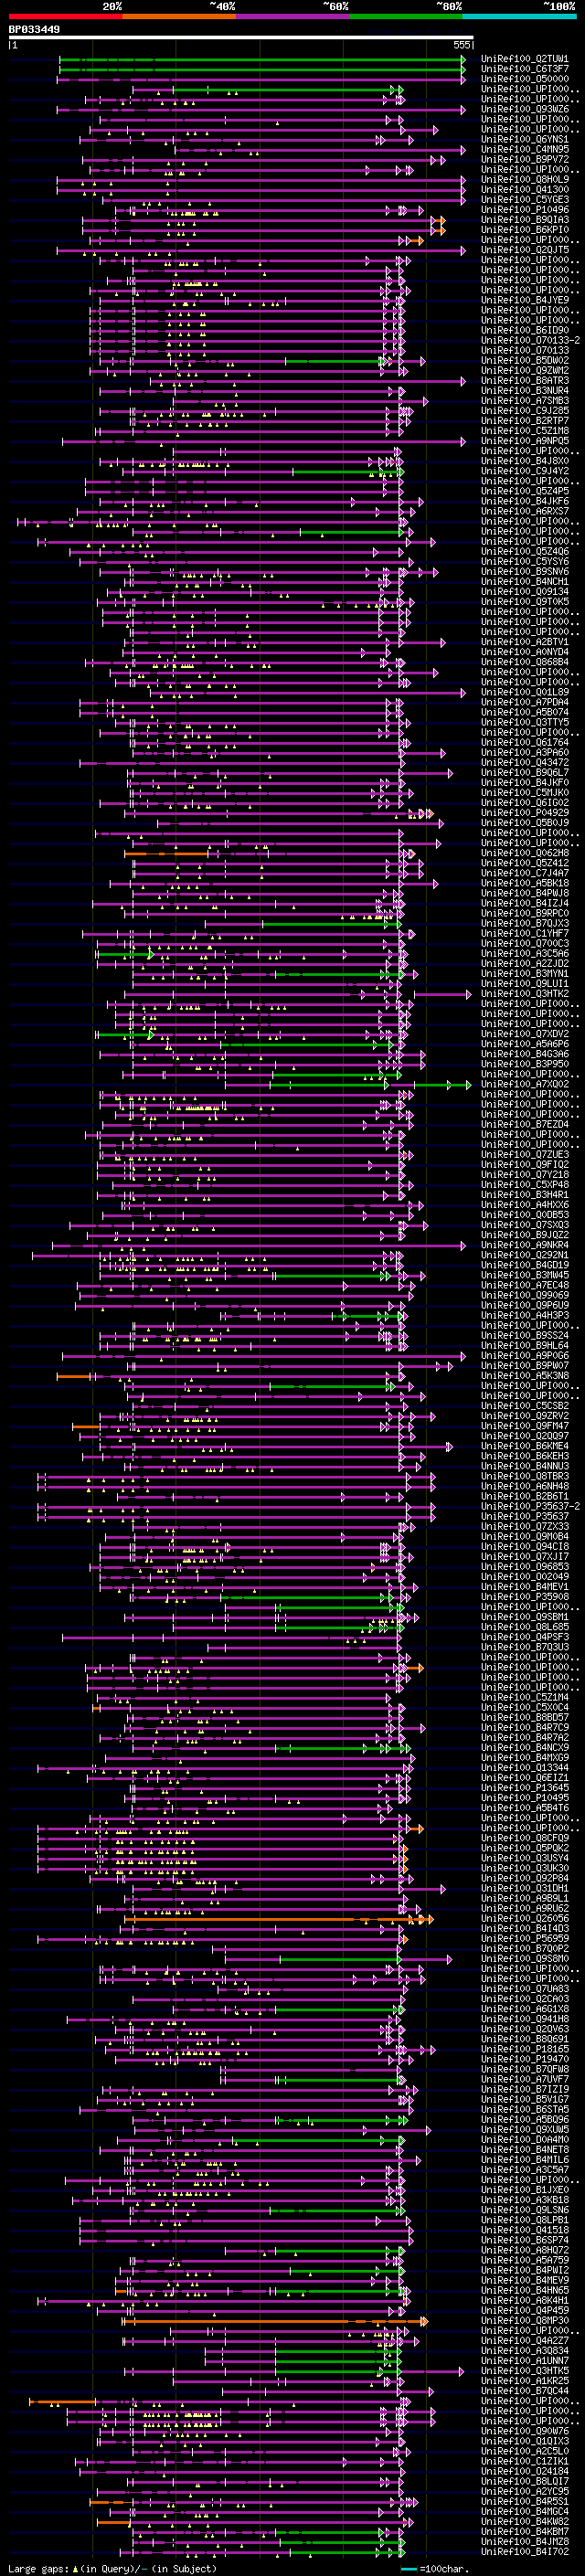Open UniRef100_Q01L89 entry
The height and width of the screenshot is (2576, 585).
click(x=524, y=692)
